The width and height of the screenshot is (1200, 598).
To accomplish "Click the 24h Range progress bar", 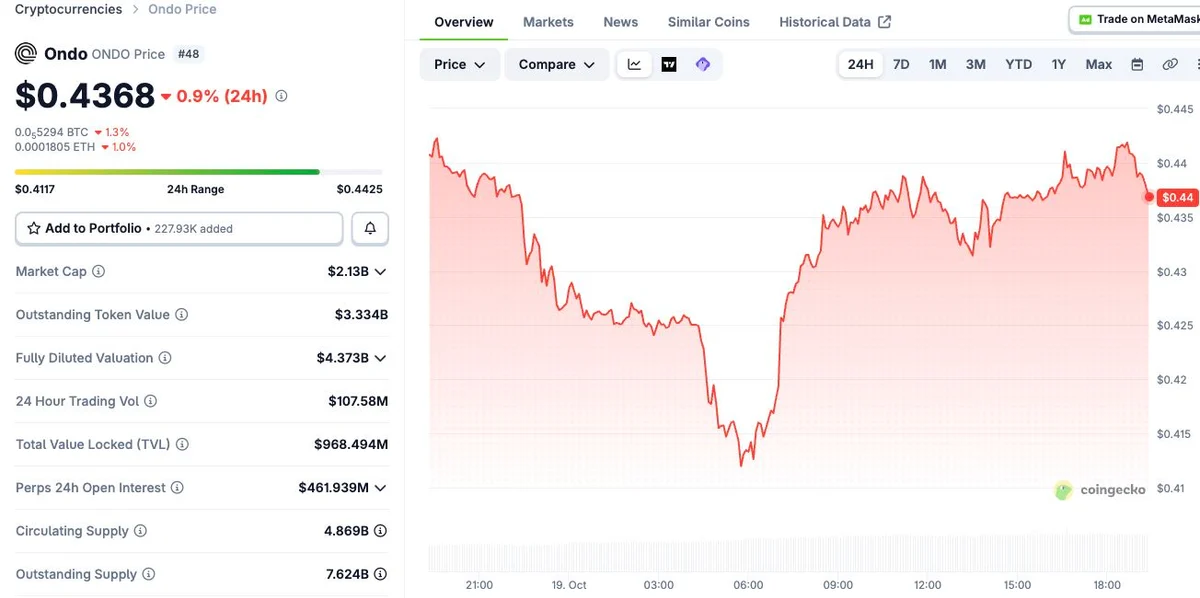I will [199, 172].
